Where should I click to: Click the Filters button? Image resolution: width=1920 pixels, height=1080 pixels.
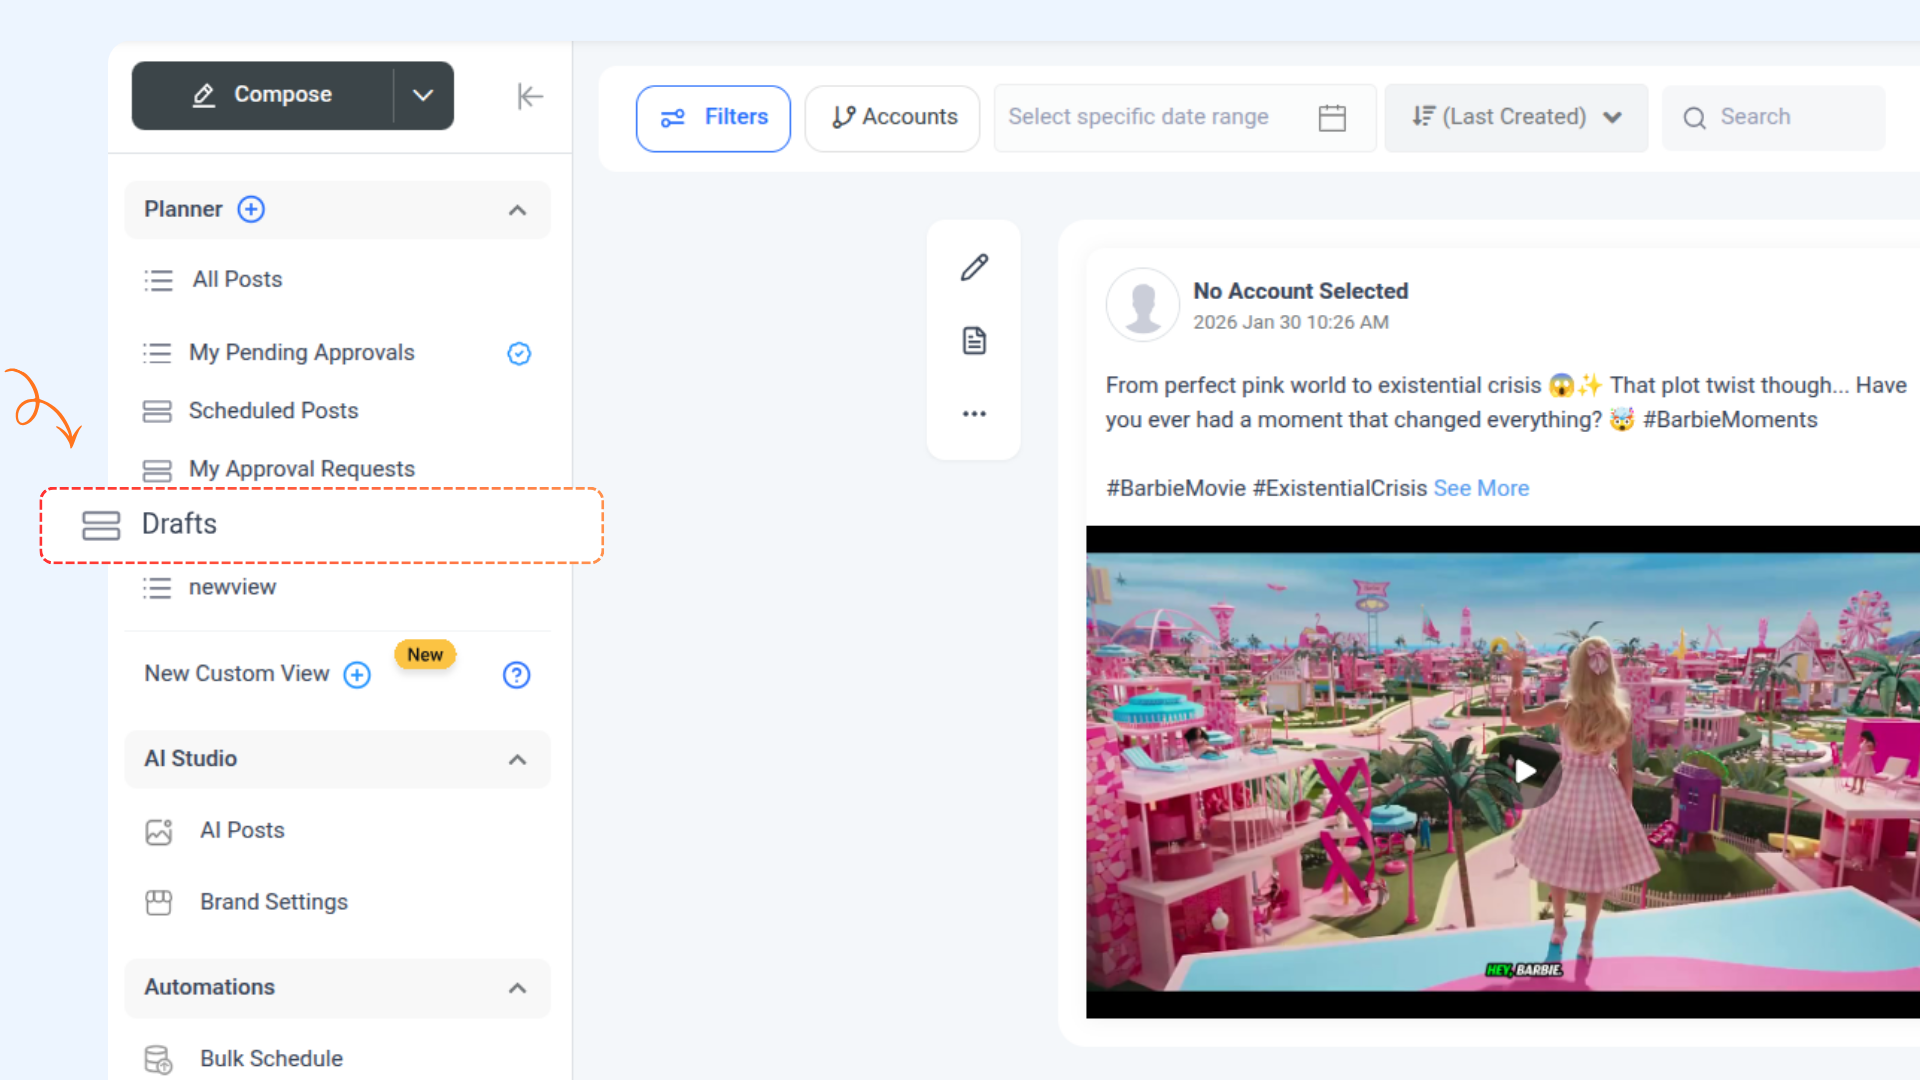tap(713, 118)
